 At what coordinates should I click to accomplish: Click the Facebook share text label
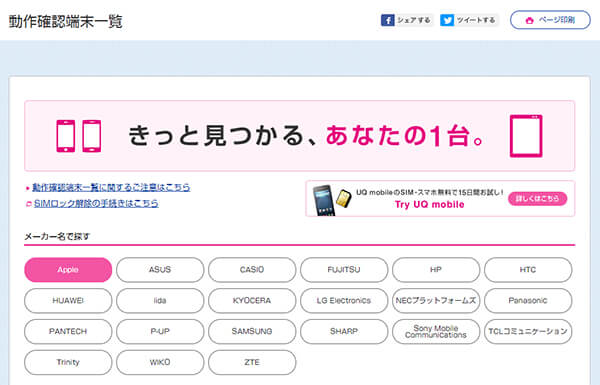(x=414, y=20)
